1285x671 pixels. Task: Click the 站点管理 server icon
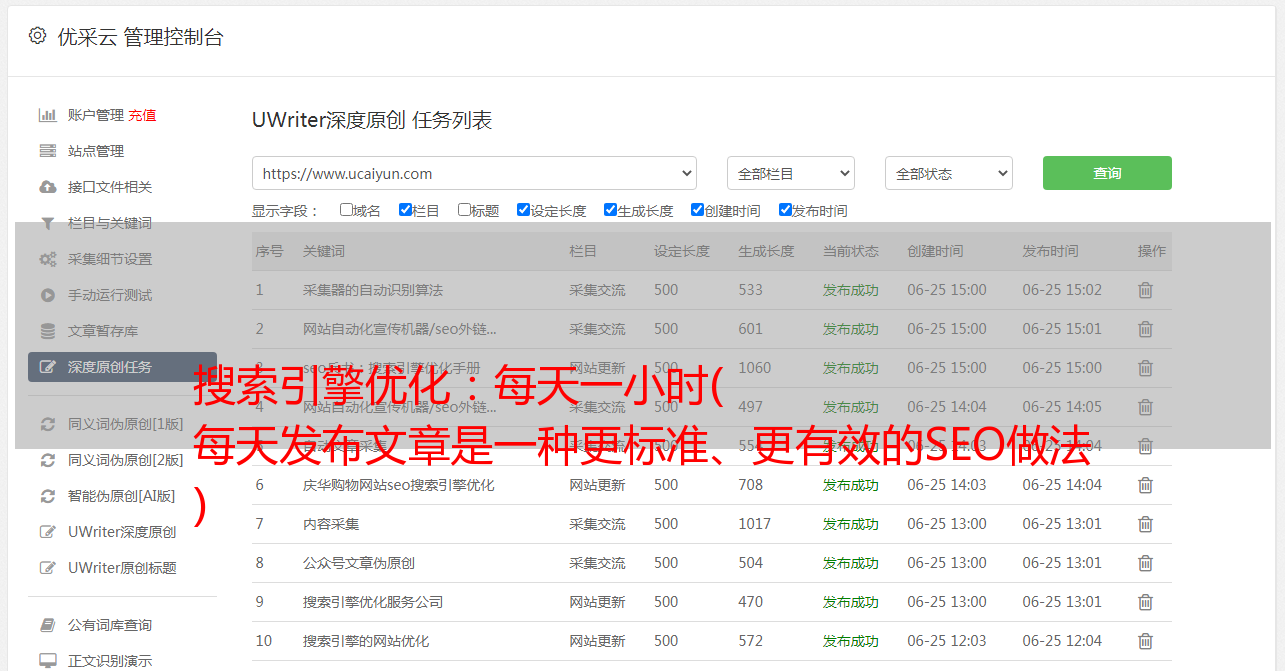pyautogui.click(x=47, y=151)
